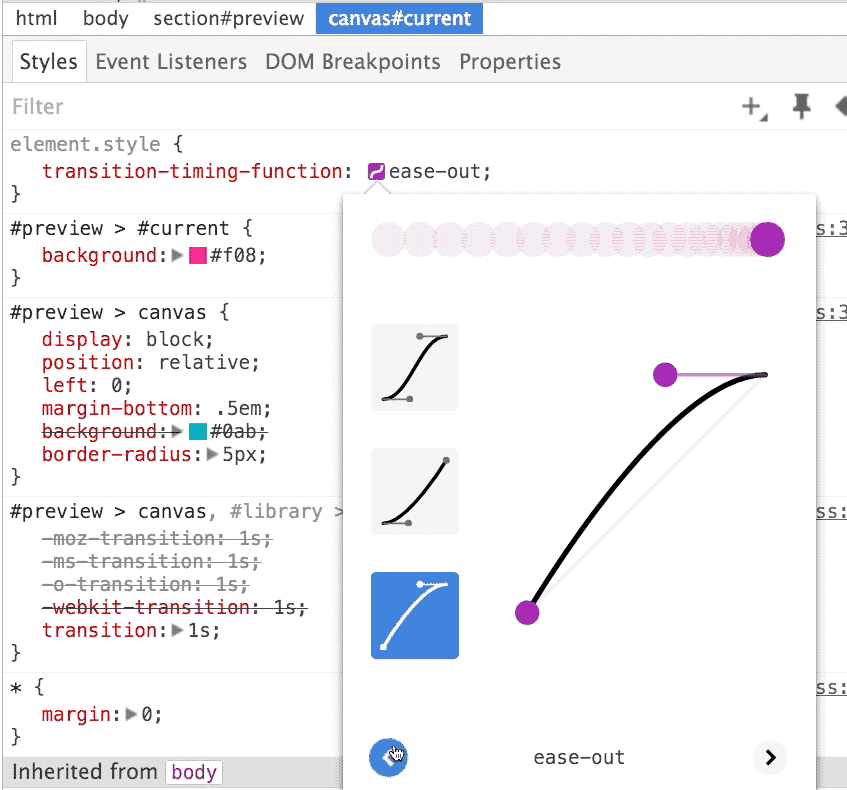
Task: Open the Properties tab
Action: 510,62
